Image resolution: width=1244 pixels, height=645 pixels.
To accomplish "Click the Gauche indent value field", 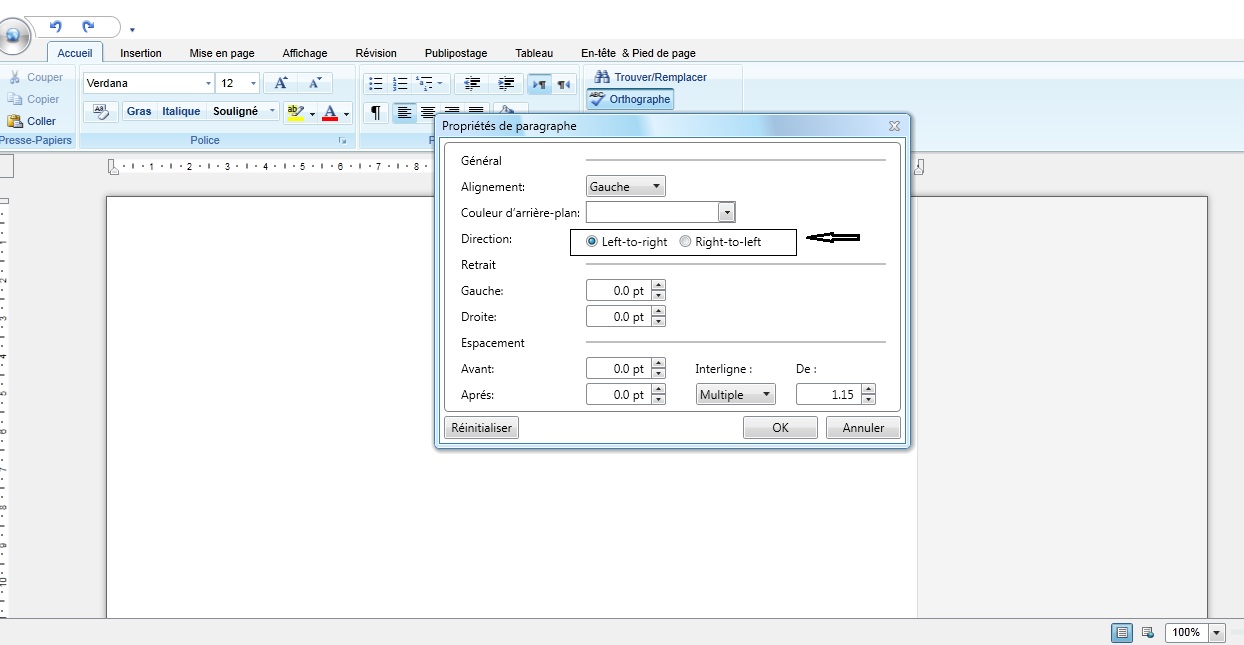I will tap(618, 291).
